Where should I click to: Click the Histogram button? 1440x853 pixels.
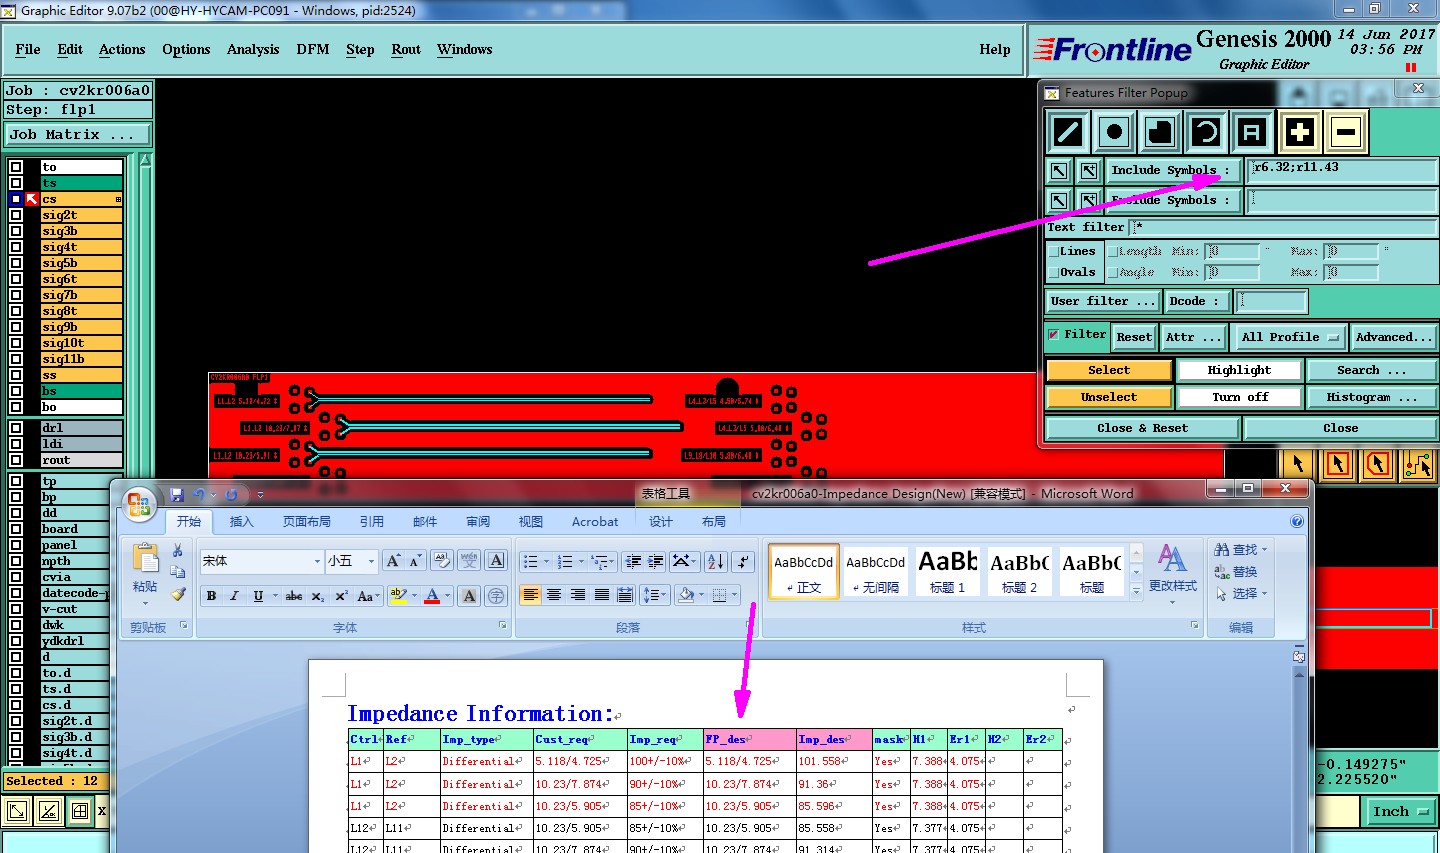point(1372,397)
